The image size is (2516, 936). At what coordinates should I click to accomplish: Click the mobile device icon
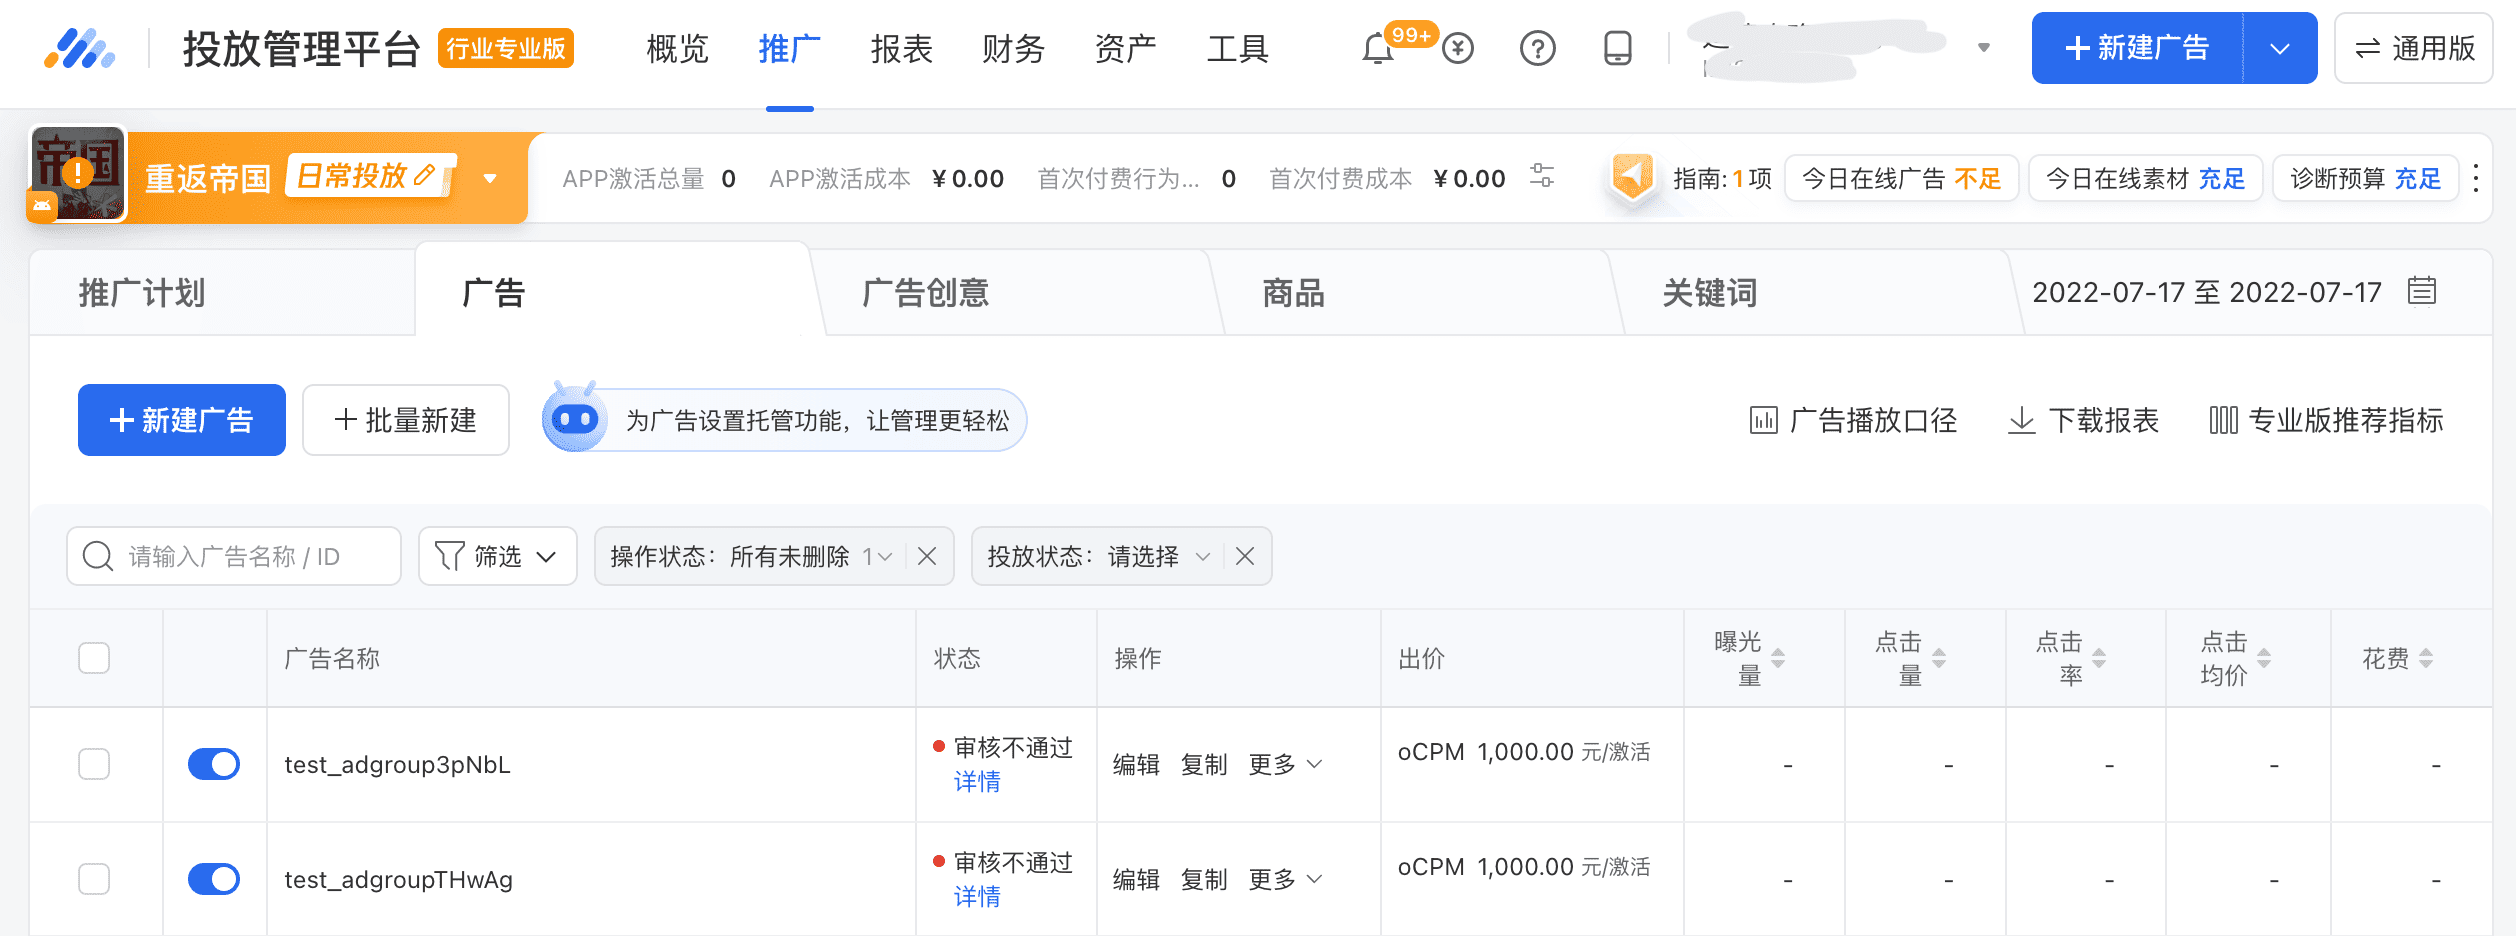click(x=1617, y=49)
